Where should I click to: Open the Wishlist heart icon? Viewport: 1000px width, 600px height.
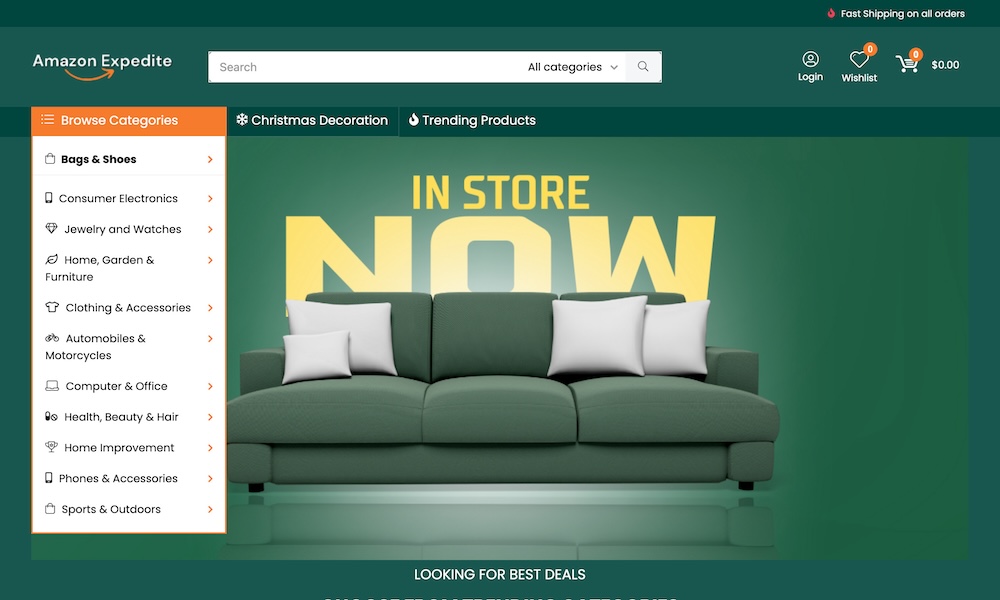(859, 59)
